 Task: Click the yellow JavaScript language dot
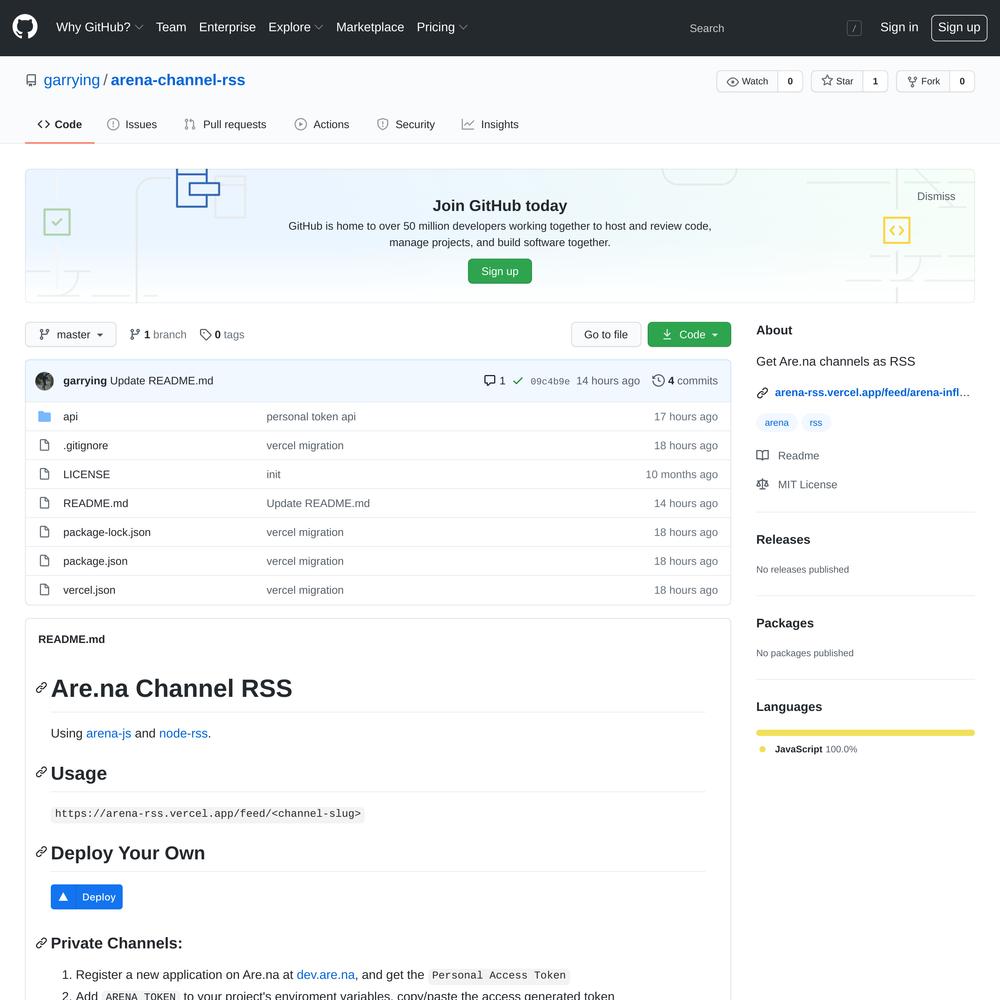pyautogui.click(x=762, y=749)
